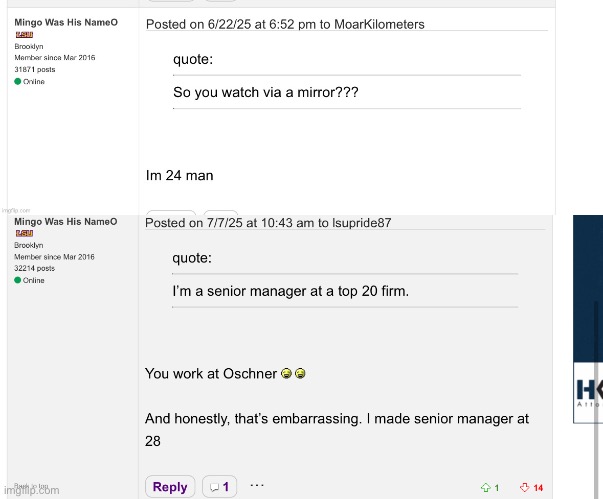Open the bottom post's Mingo Was His NameO profile
Image resolution: width=603 pixels, height=499 pixels.
pyautogui.click(x=65, y=221)
